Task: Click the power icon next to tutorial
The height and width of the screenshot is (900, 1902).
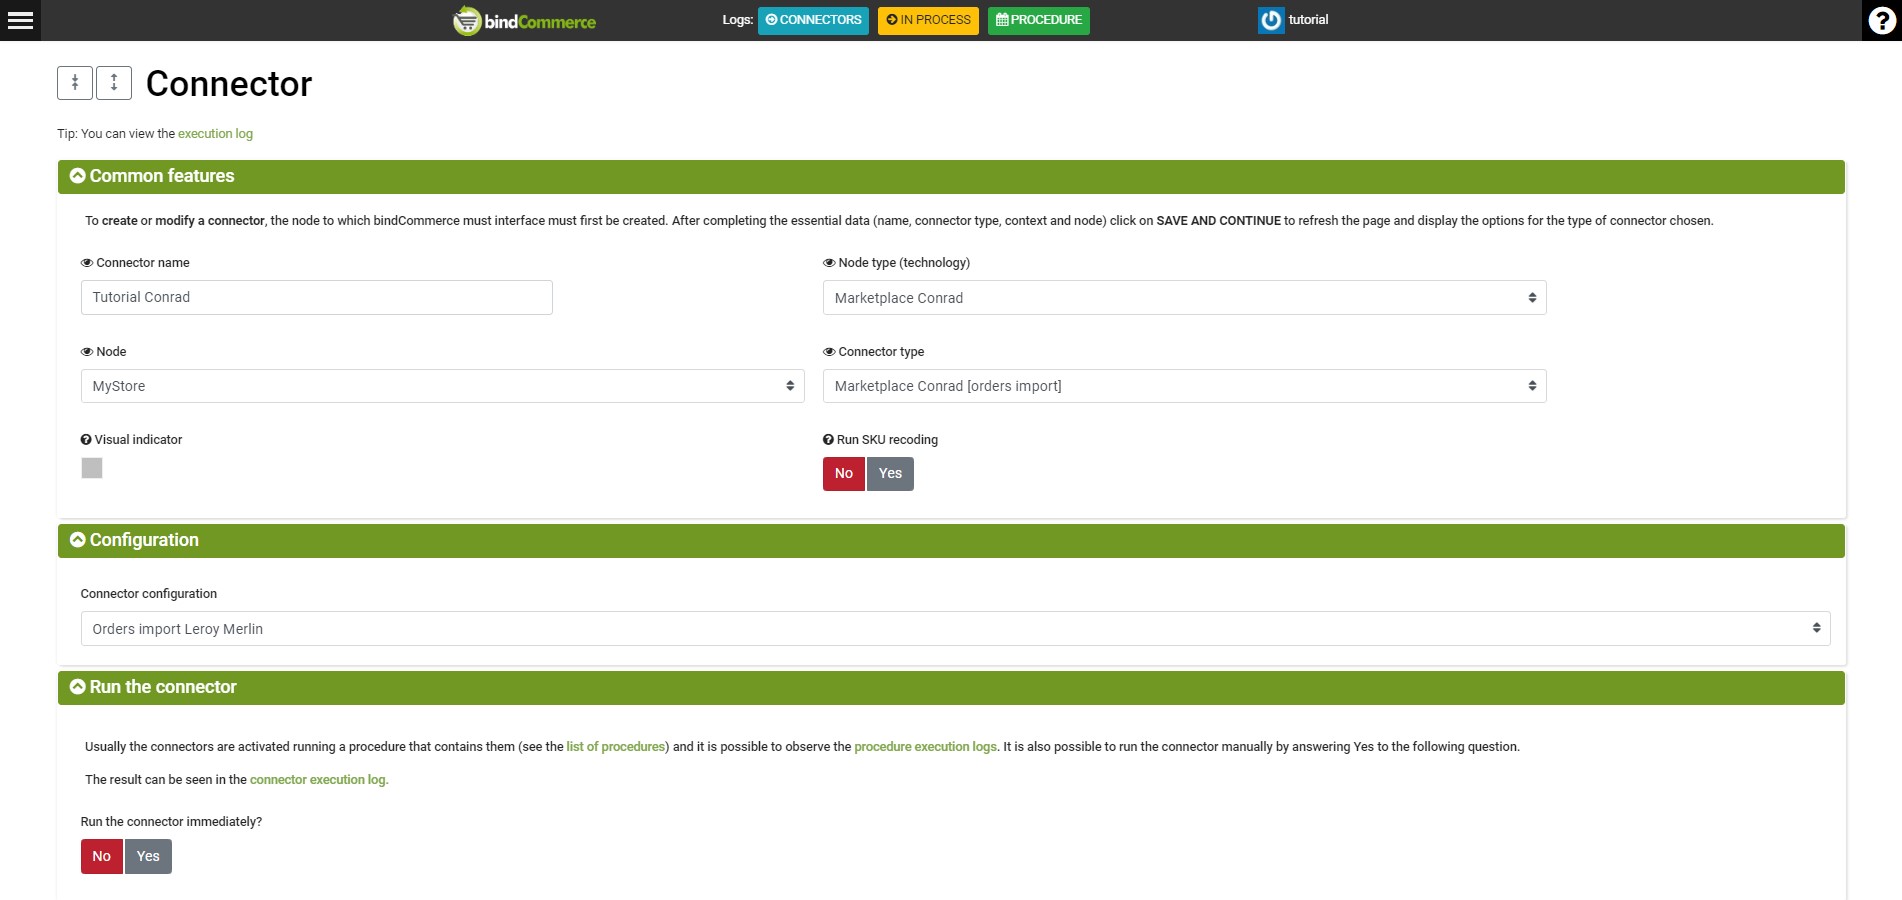Action: coord(1271,20)
